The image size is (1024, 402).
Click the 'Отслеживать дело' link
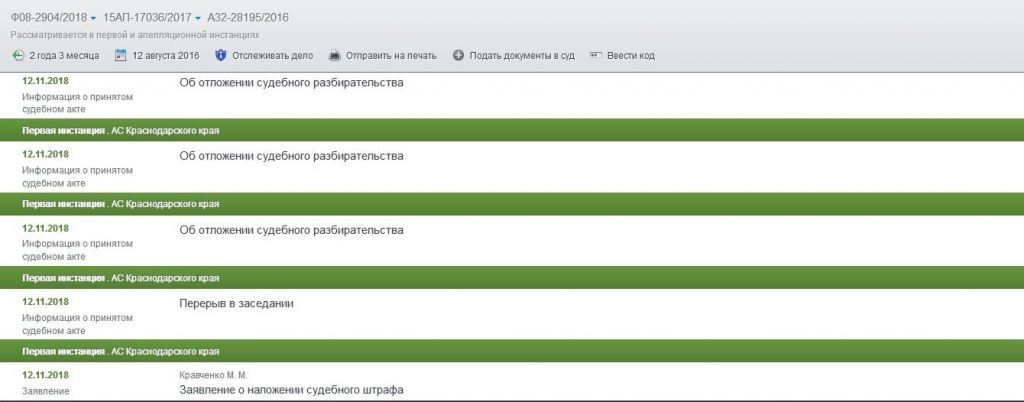[272, 55]
